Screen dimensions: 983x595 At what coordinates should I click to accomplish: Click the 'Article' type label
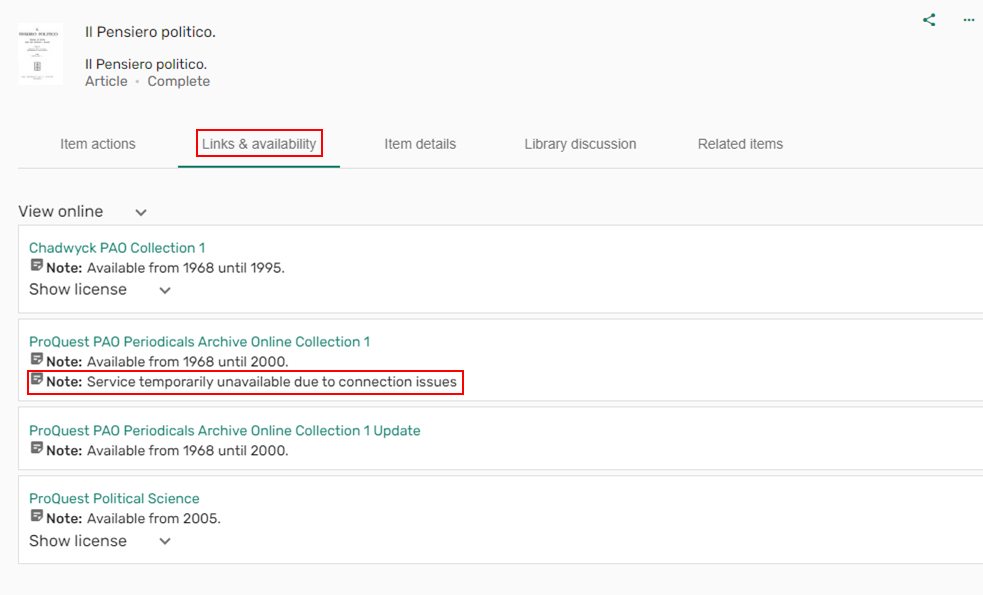click(x=106, y=82)
